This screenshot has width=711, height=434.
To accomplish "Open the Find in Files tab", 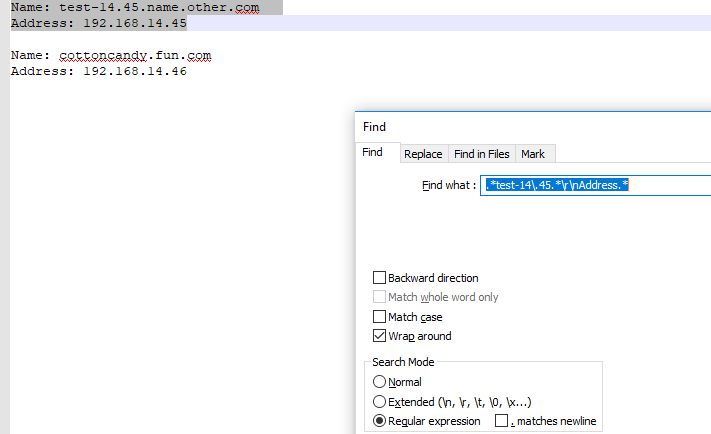I will (481, 154).
